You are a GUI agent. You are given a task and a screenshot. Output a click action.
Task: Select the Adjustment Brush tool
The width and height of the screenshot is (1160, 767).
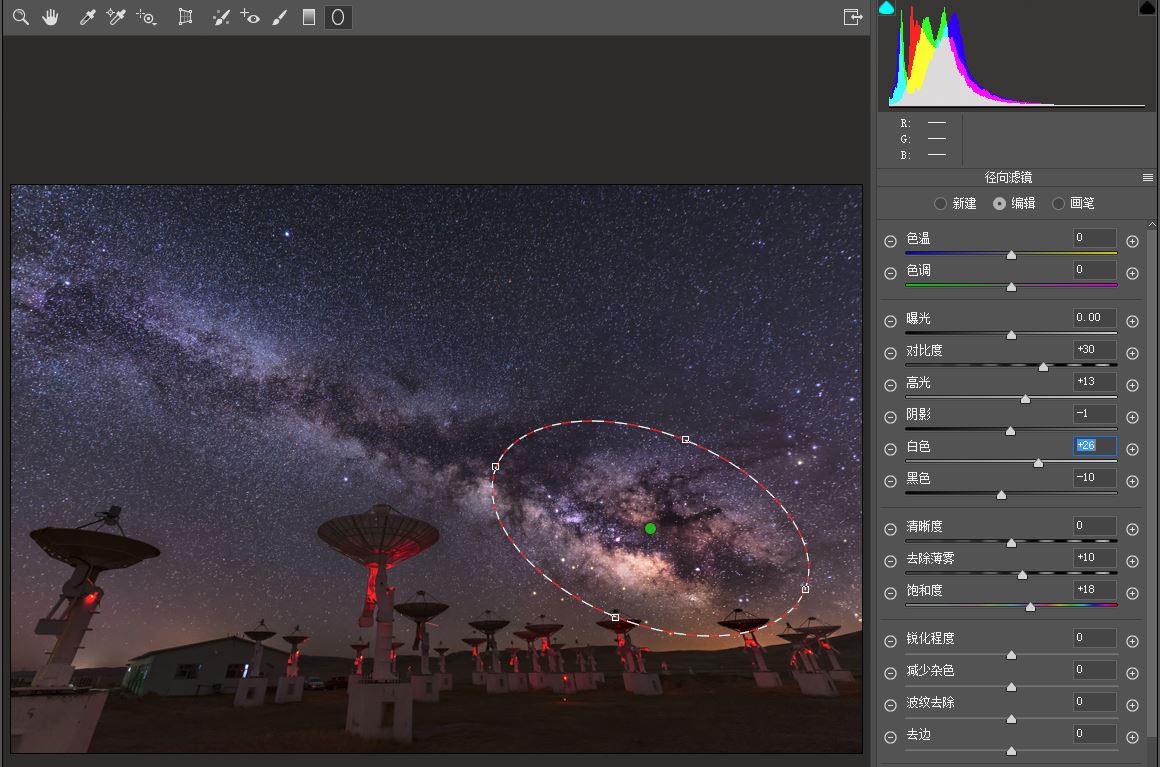[280, 17]
